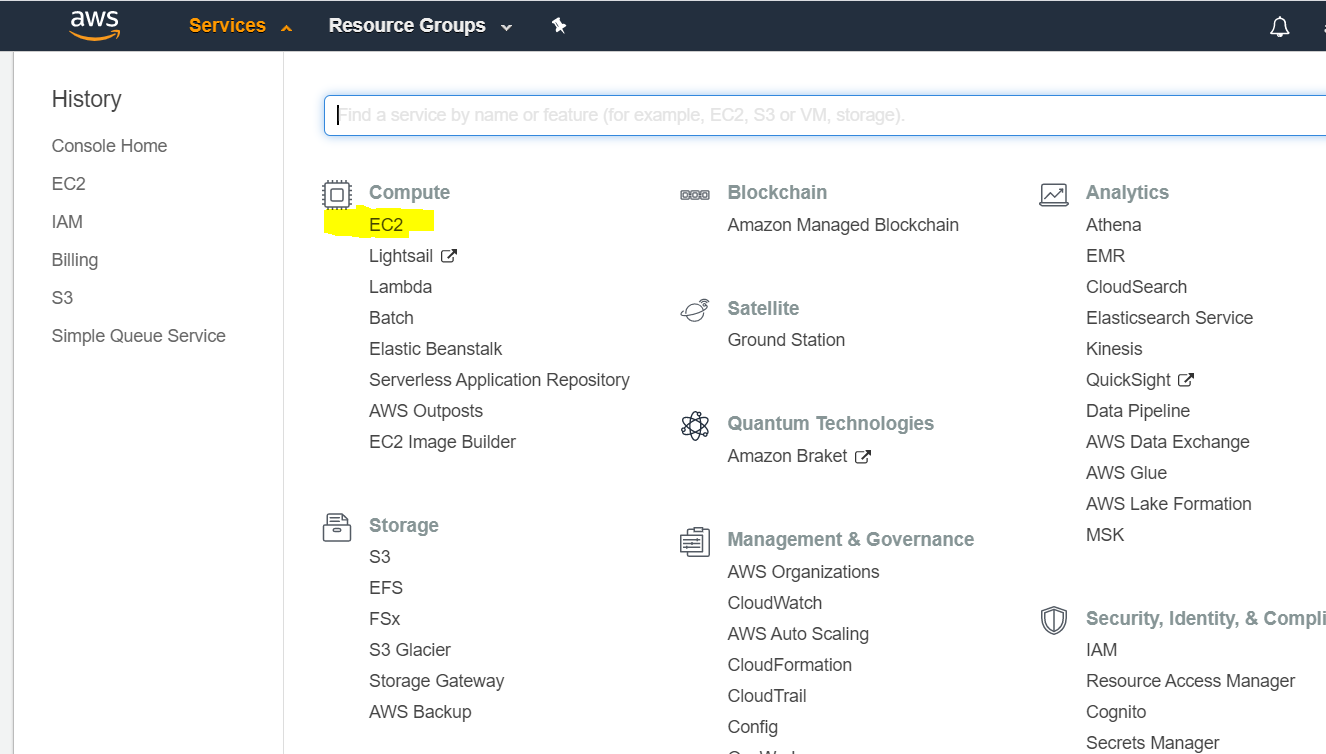Screen dimensions: 1326x754
Task: Focus the find a service search box
Action: click(825, 115)
